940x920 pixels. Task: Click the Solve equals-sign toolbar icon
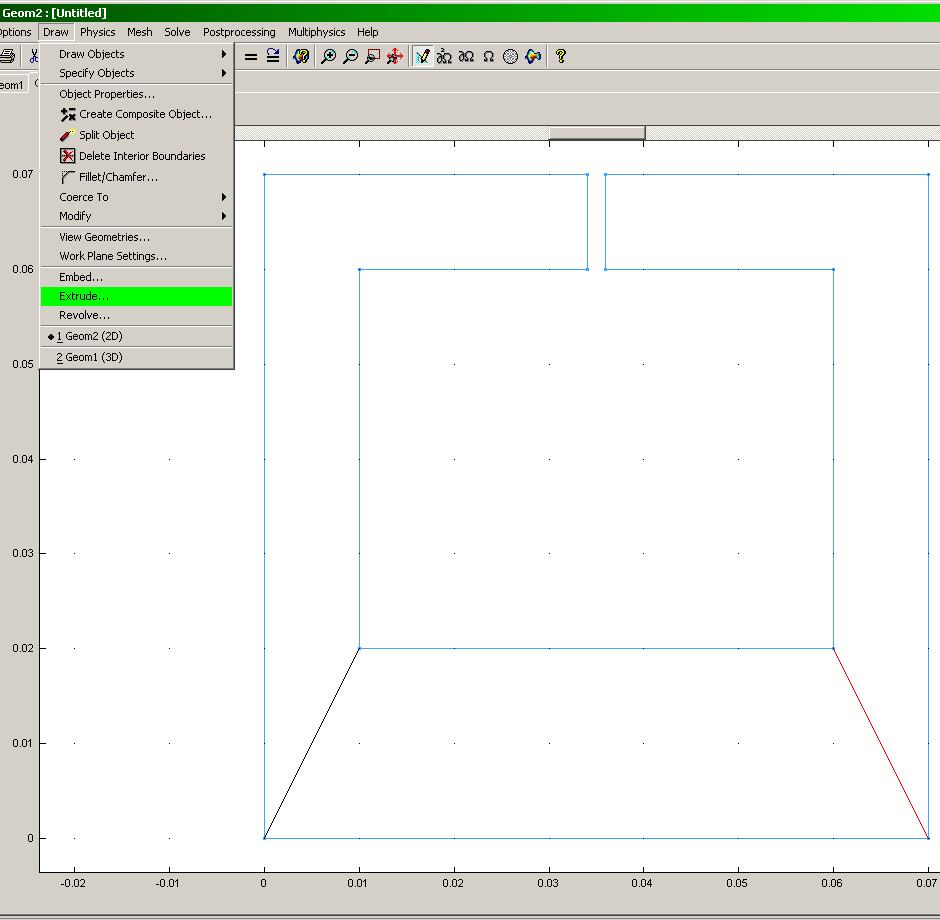pos(251,57)
